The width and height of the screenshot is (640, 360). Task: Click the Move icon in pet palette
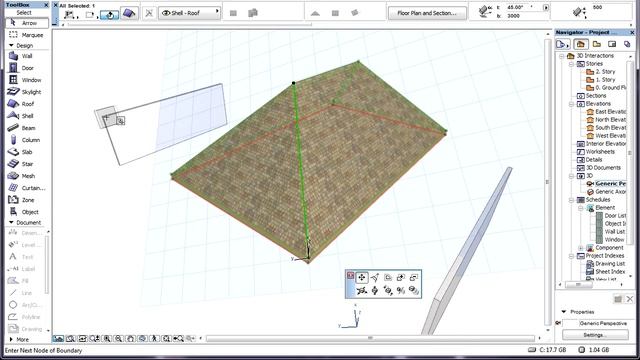click(x=362, y=278)
